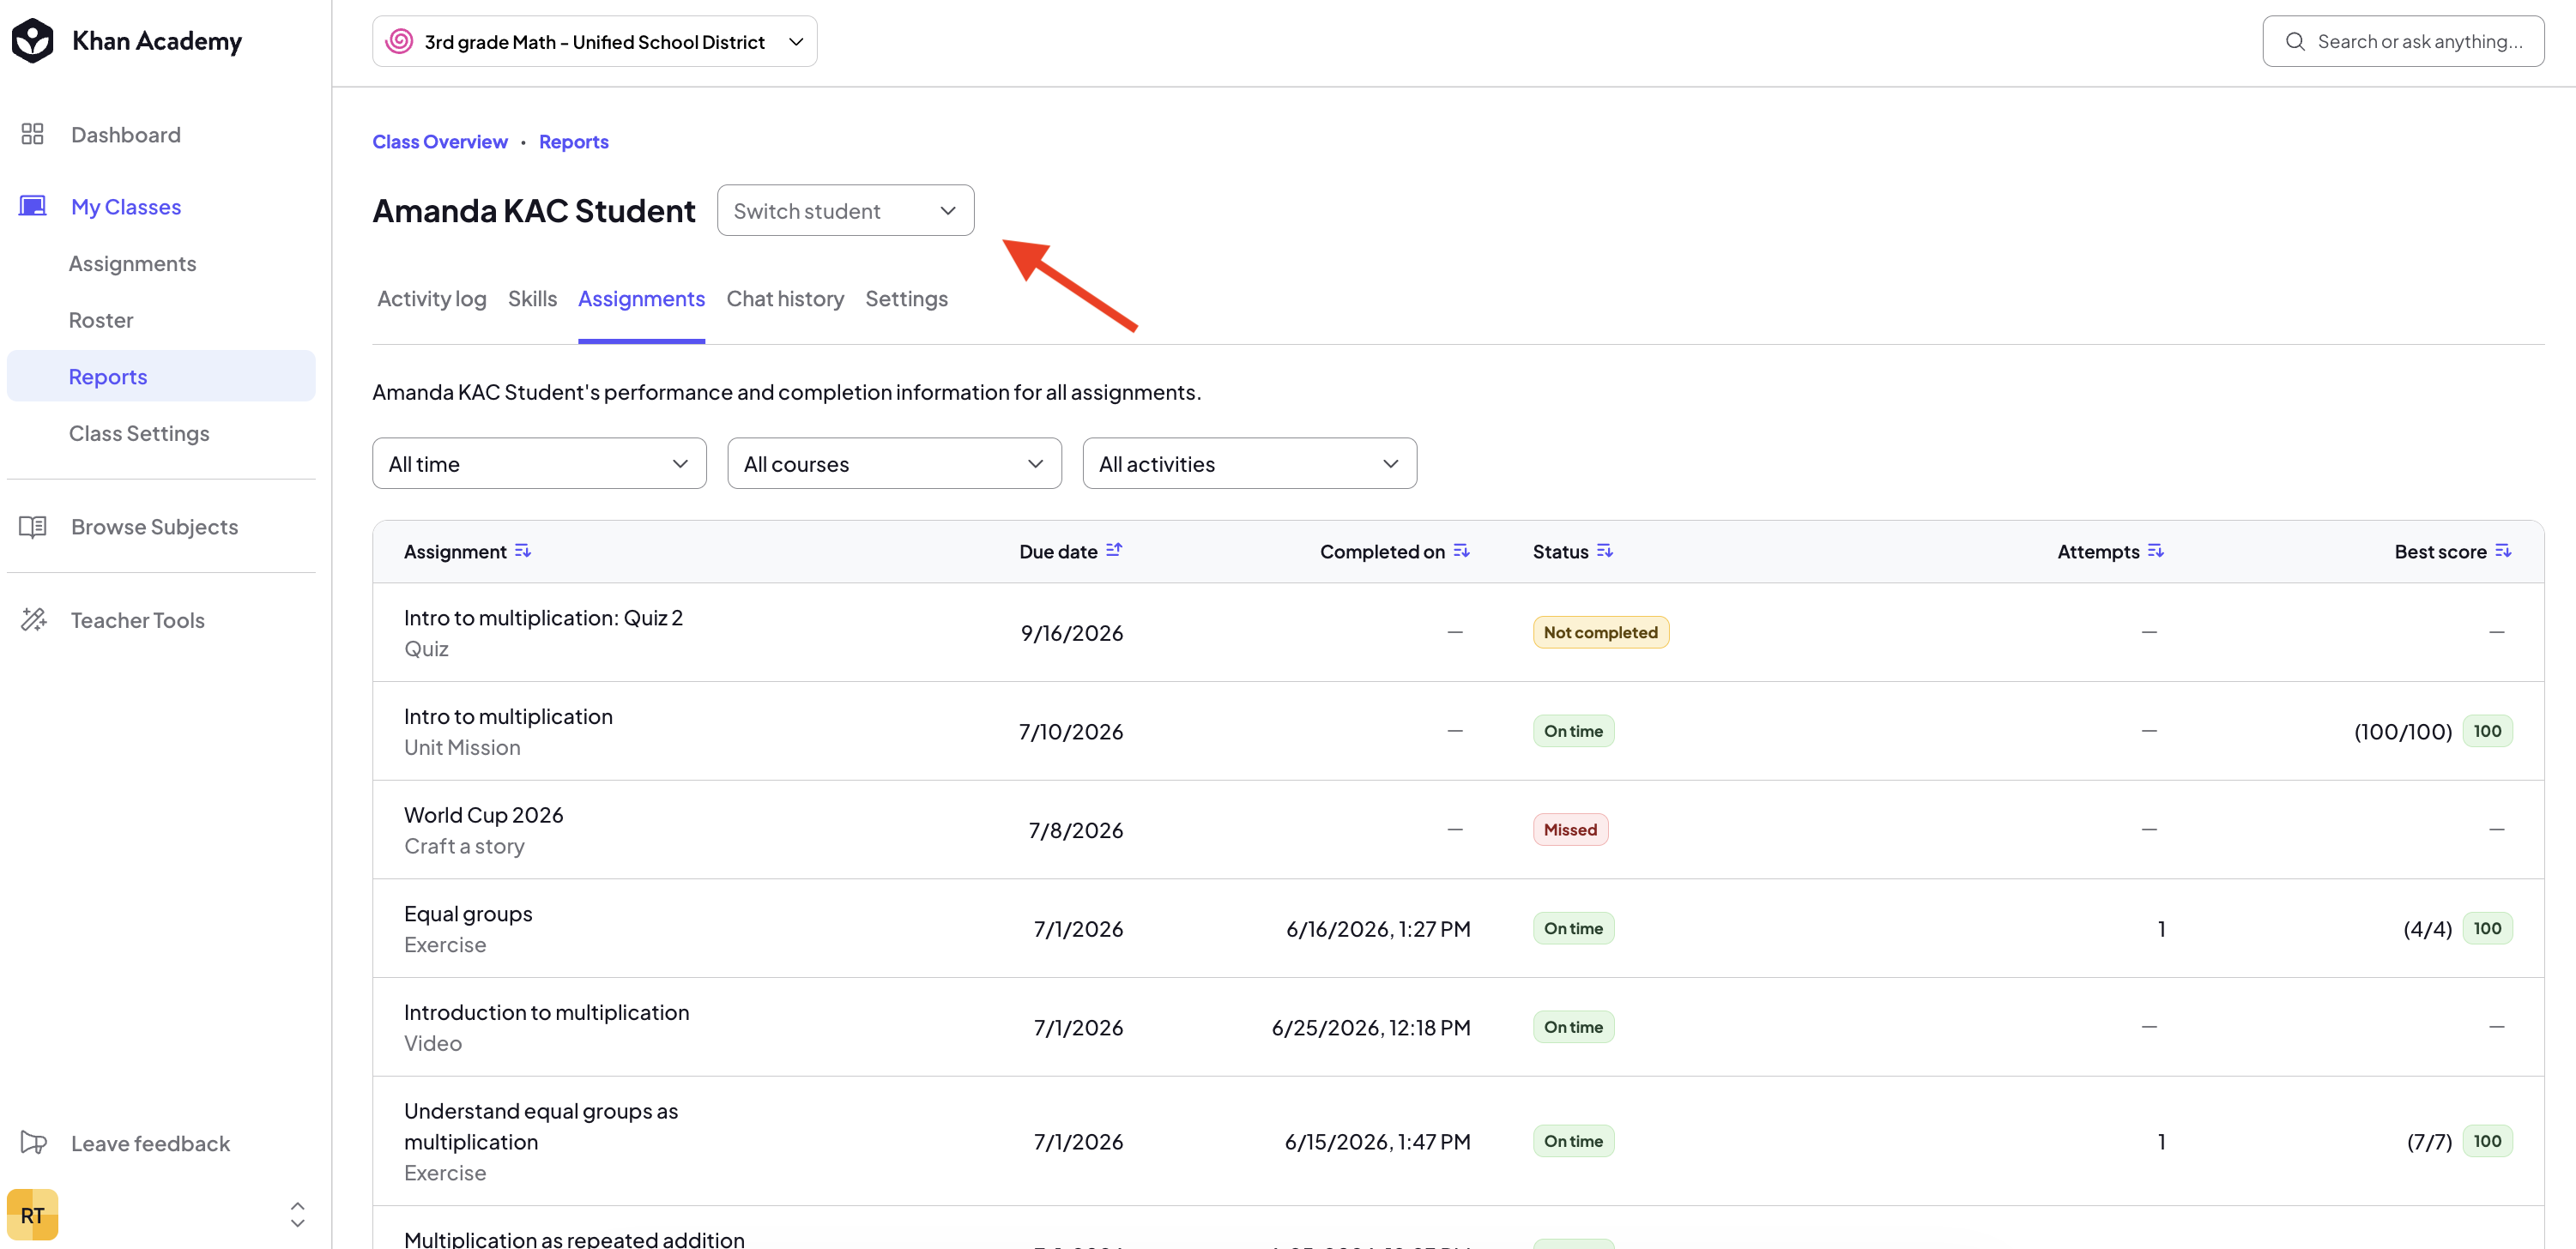The width and height of the screenshot is (2576, 1249).
Task: Open Reports in the sidebar
Action: pos(161,376)
